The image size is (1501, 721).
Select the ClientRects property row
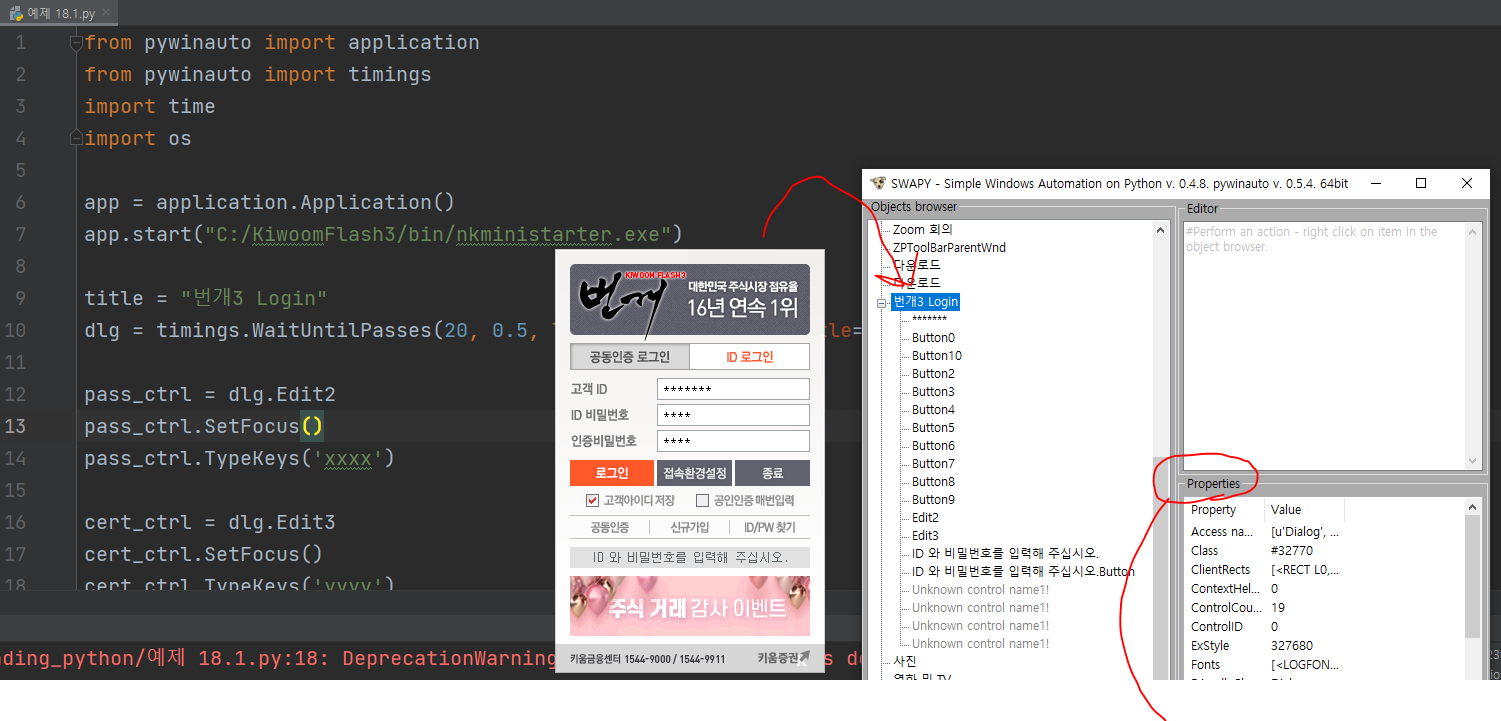[1324, 570]
